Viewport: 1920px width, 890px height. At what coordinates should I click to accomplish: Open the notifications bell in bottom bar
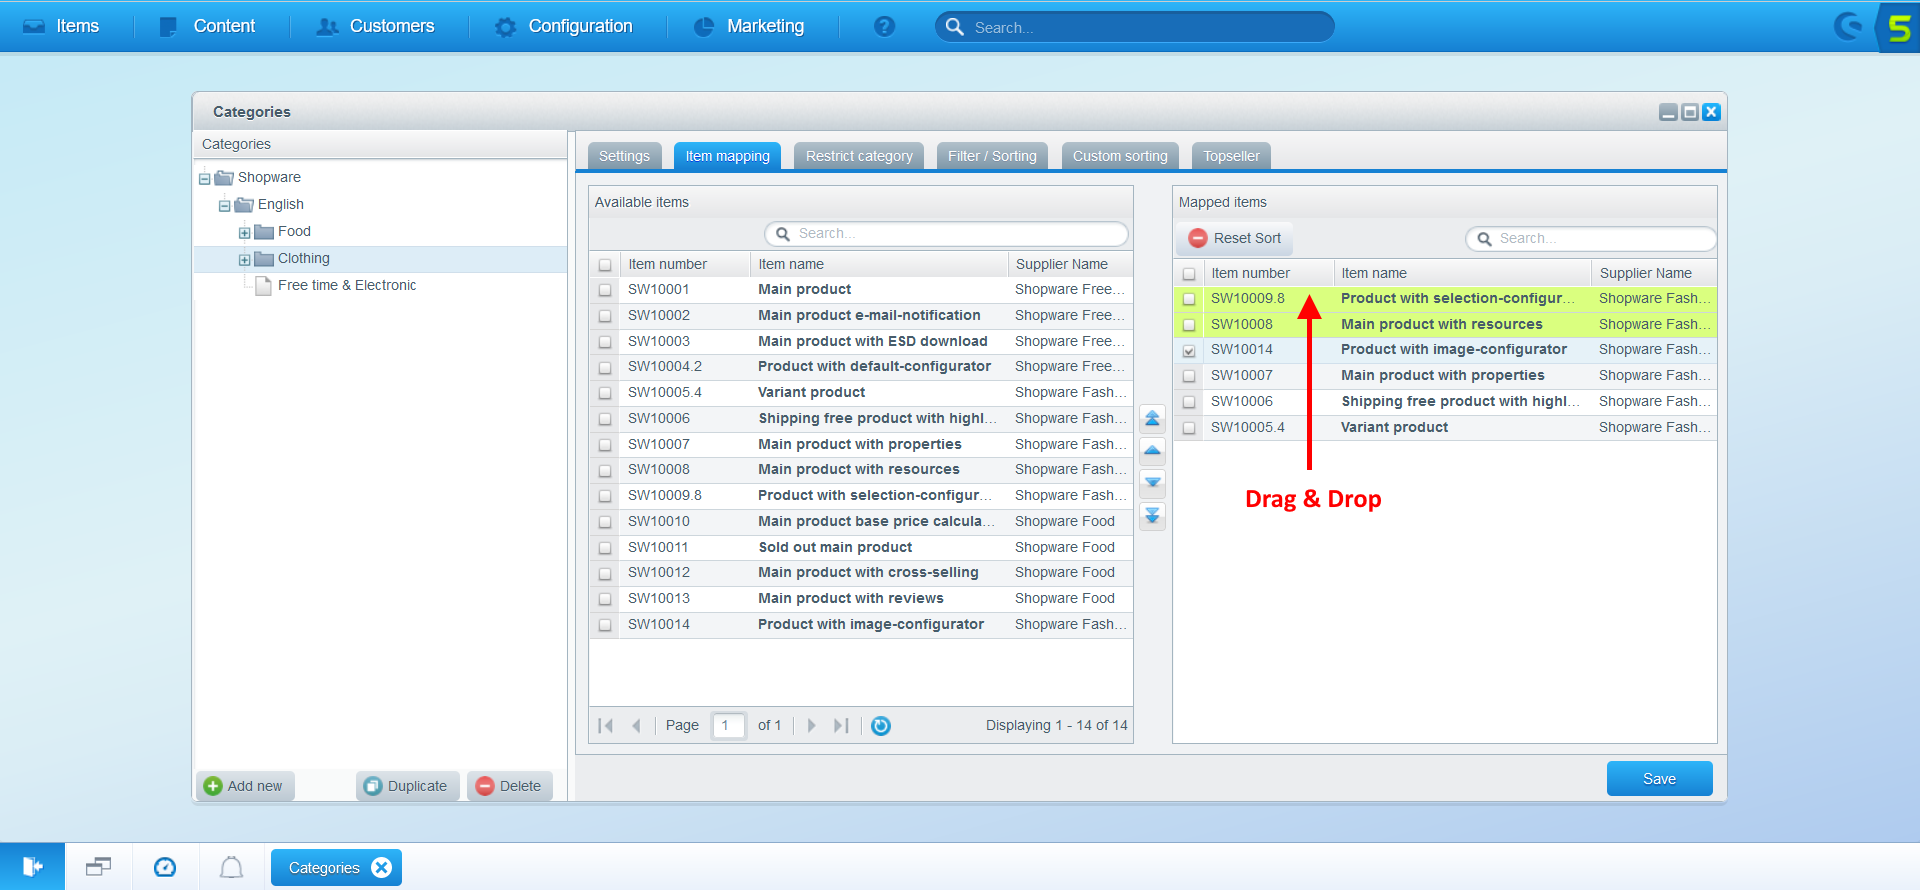tap(231, 867)
